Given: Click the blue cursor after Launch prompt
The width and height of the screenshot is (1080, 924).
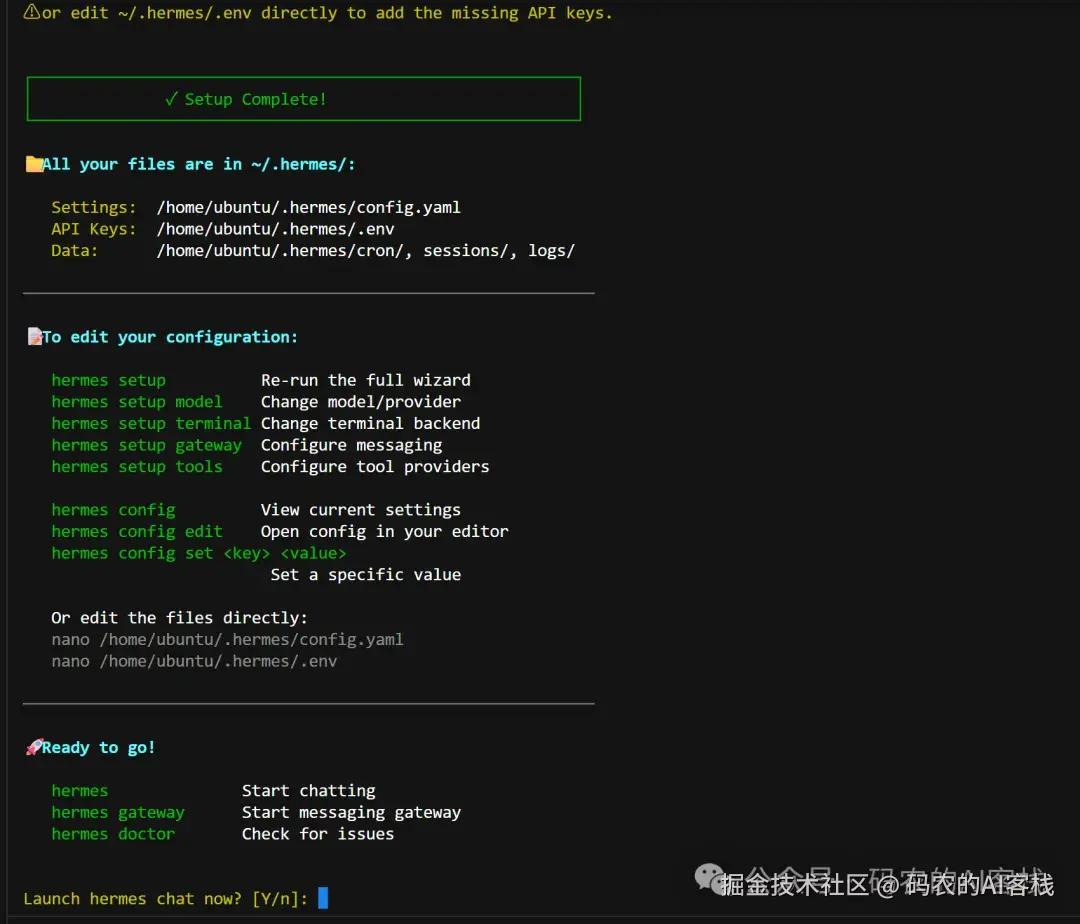Looking at the screenshot, I should (x=323, y=897).
